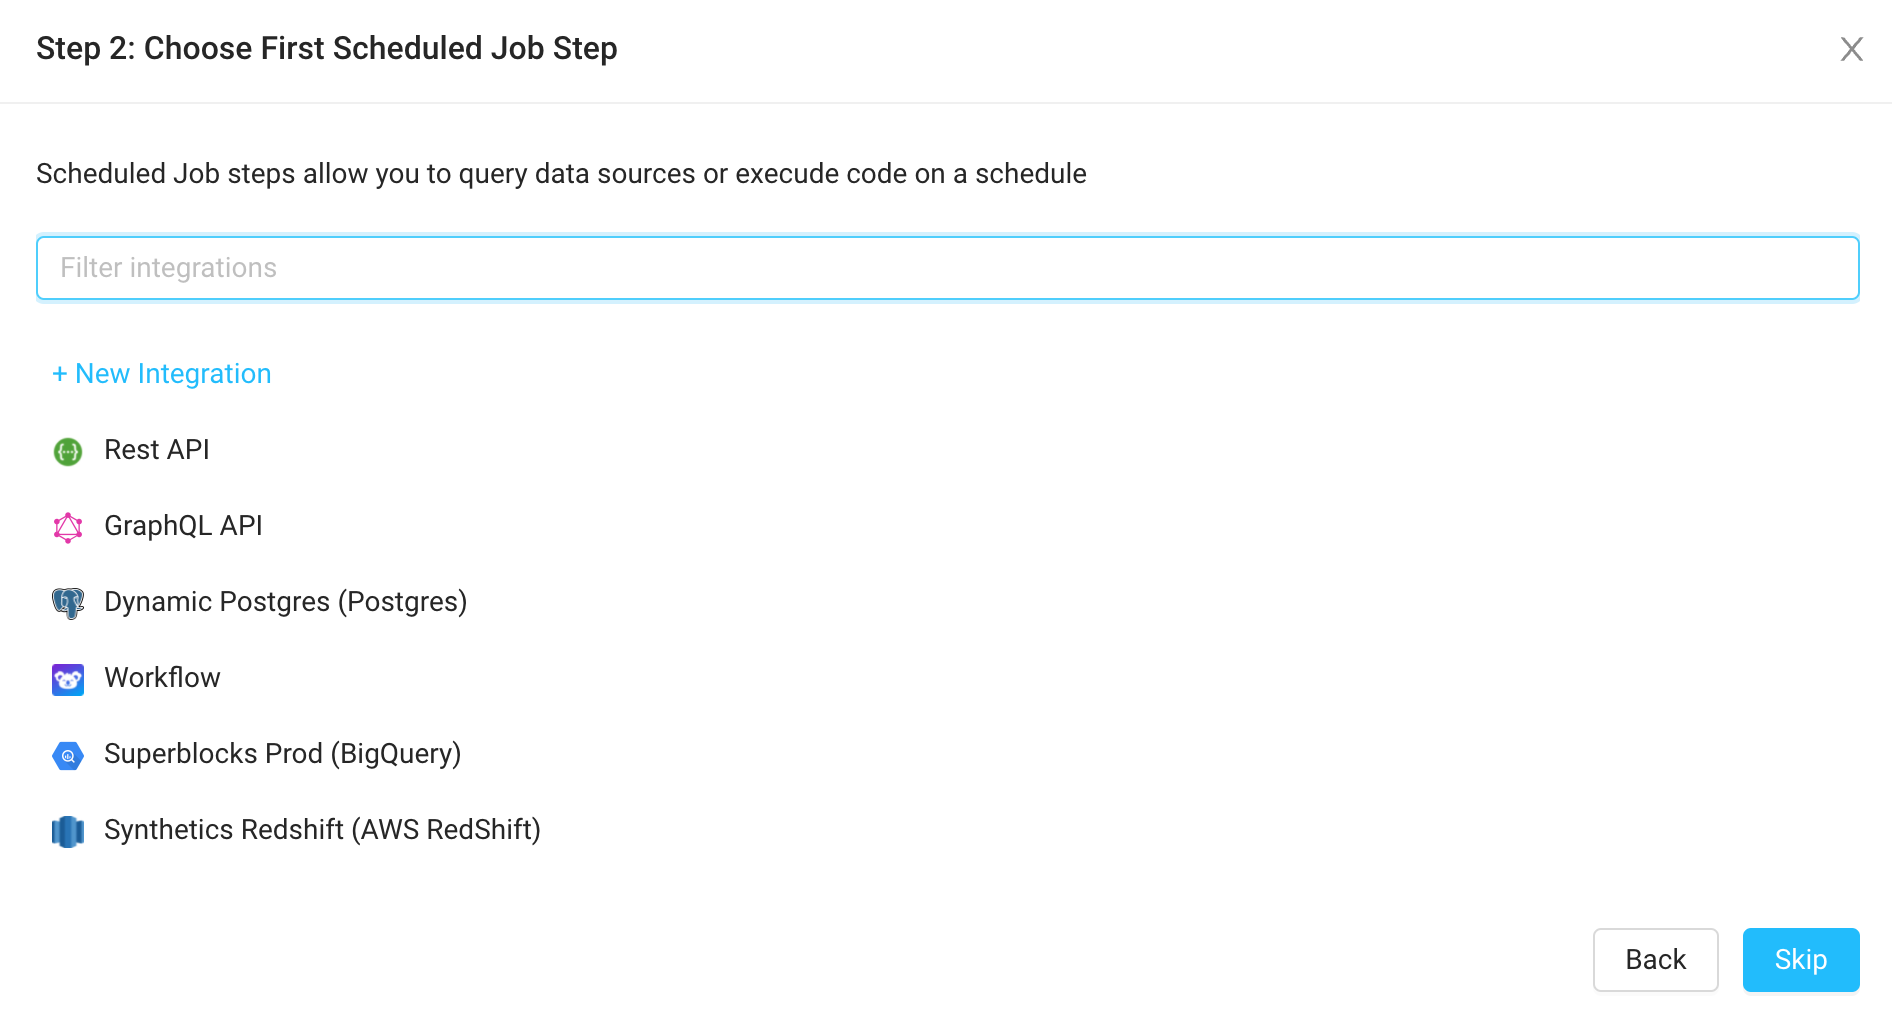Choose the Workflow integration
1892x1030 pixels.
162,679
